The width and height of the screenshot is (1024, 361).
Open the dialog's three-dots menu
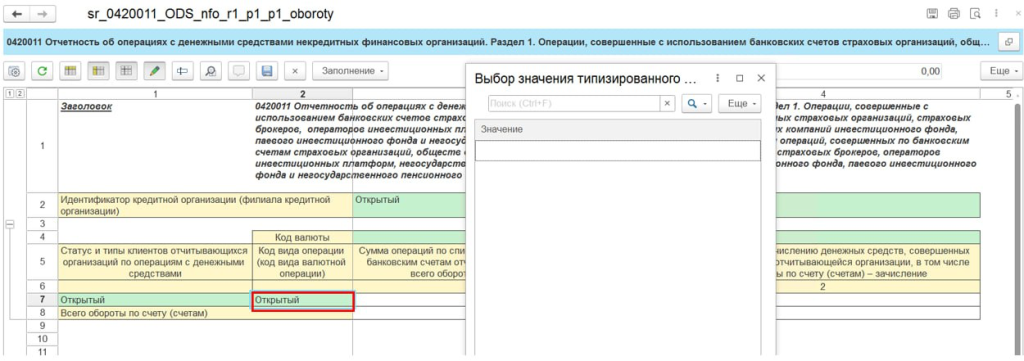pyautogui.click(x=718, y=78)
